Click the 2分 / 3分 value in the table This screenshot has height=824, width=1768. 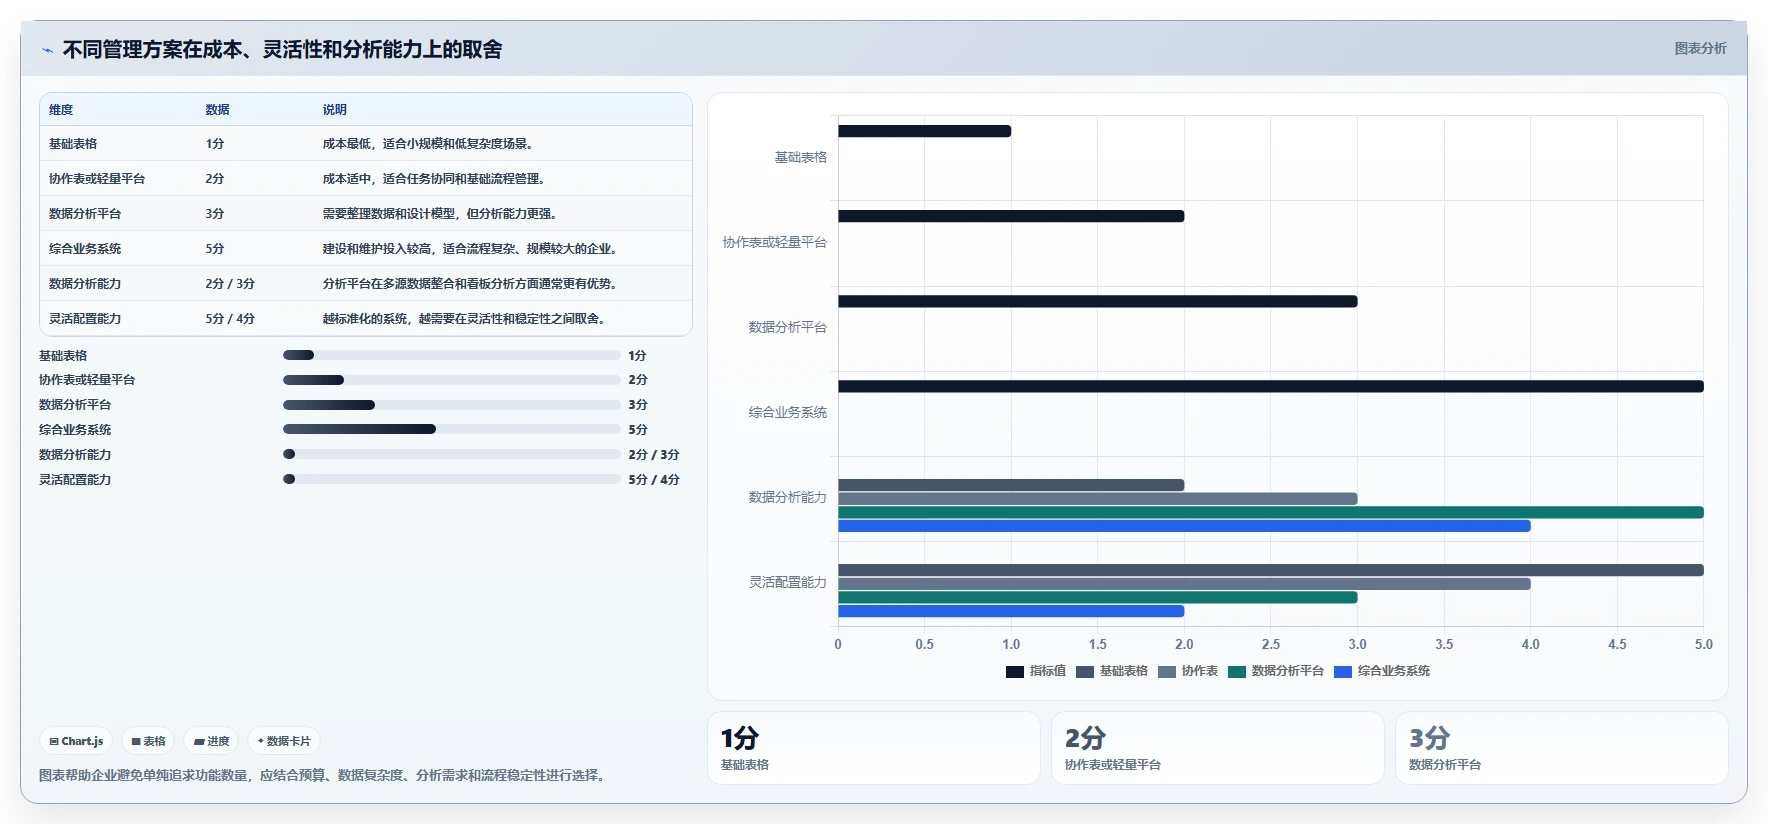230,284
